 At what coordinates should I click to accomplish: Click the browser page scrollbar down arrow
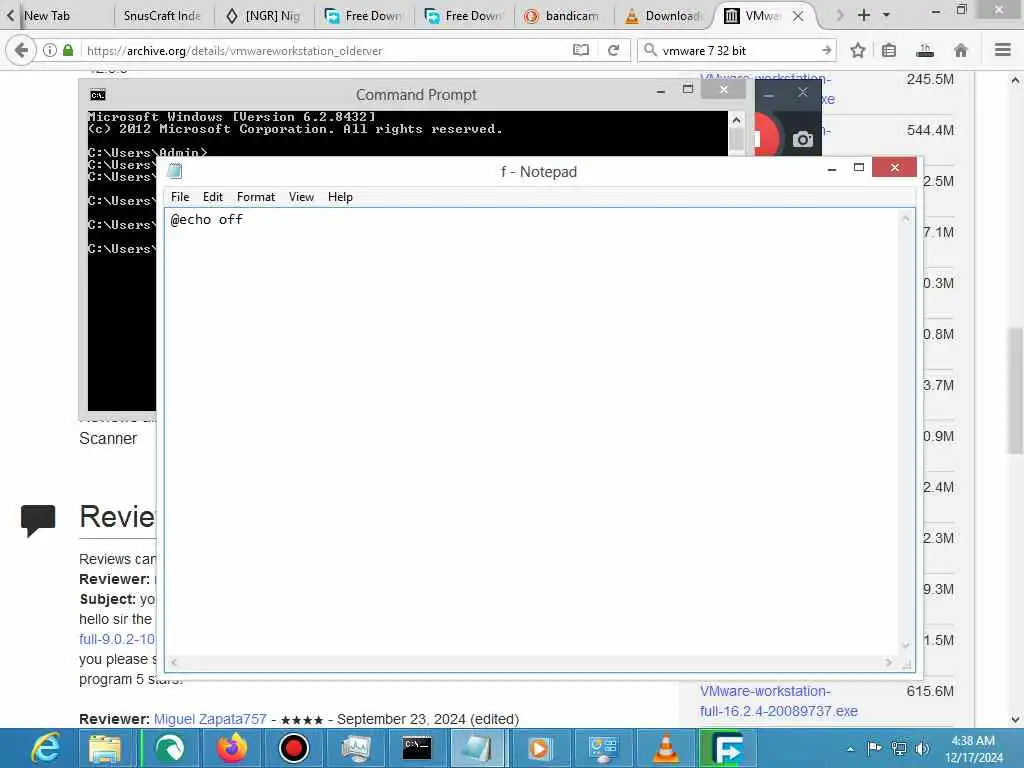pos(1014,720)
